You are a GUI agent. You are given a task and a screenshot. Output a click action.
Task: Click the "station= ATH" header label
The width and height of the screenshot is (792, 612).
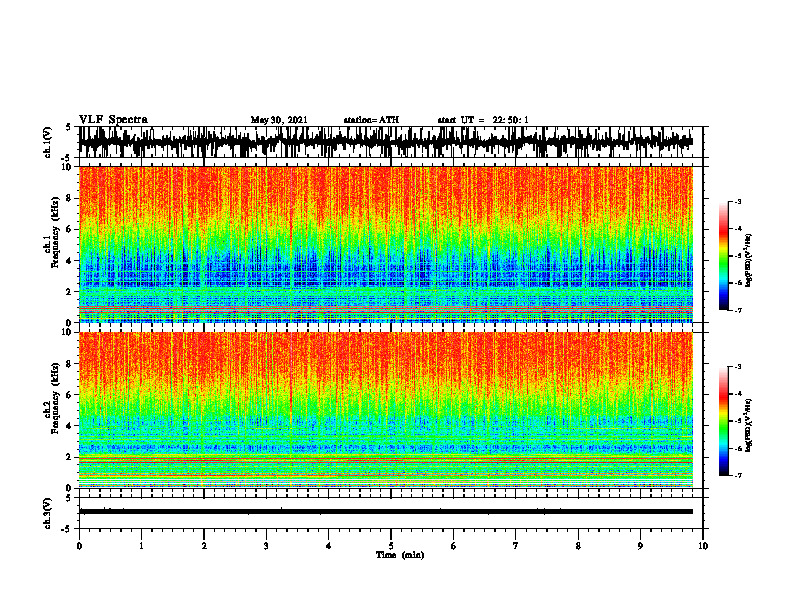click(371, 120)
